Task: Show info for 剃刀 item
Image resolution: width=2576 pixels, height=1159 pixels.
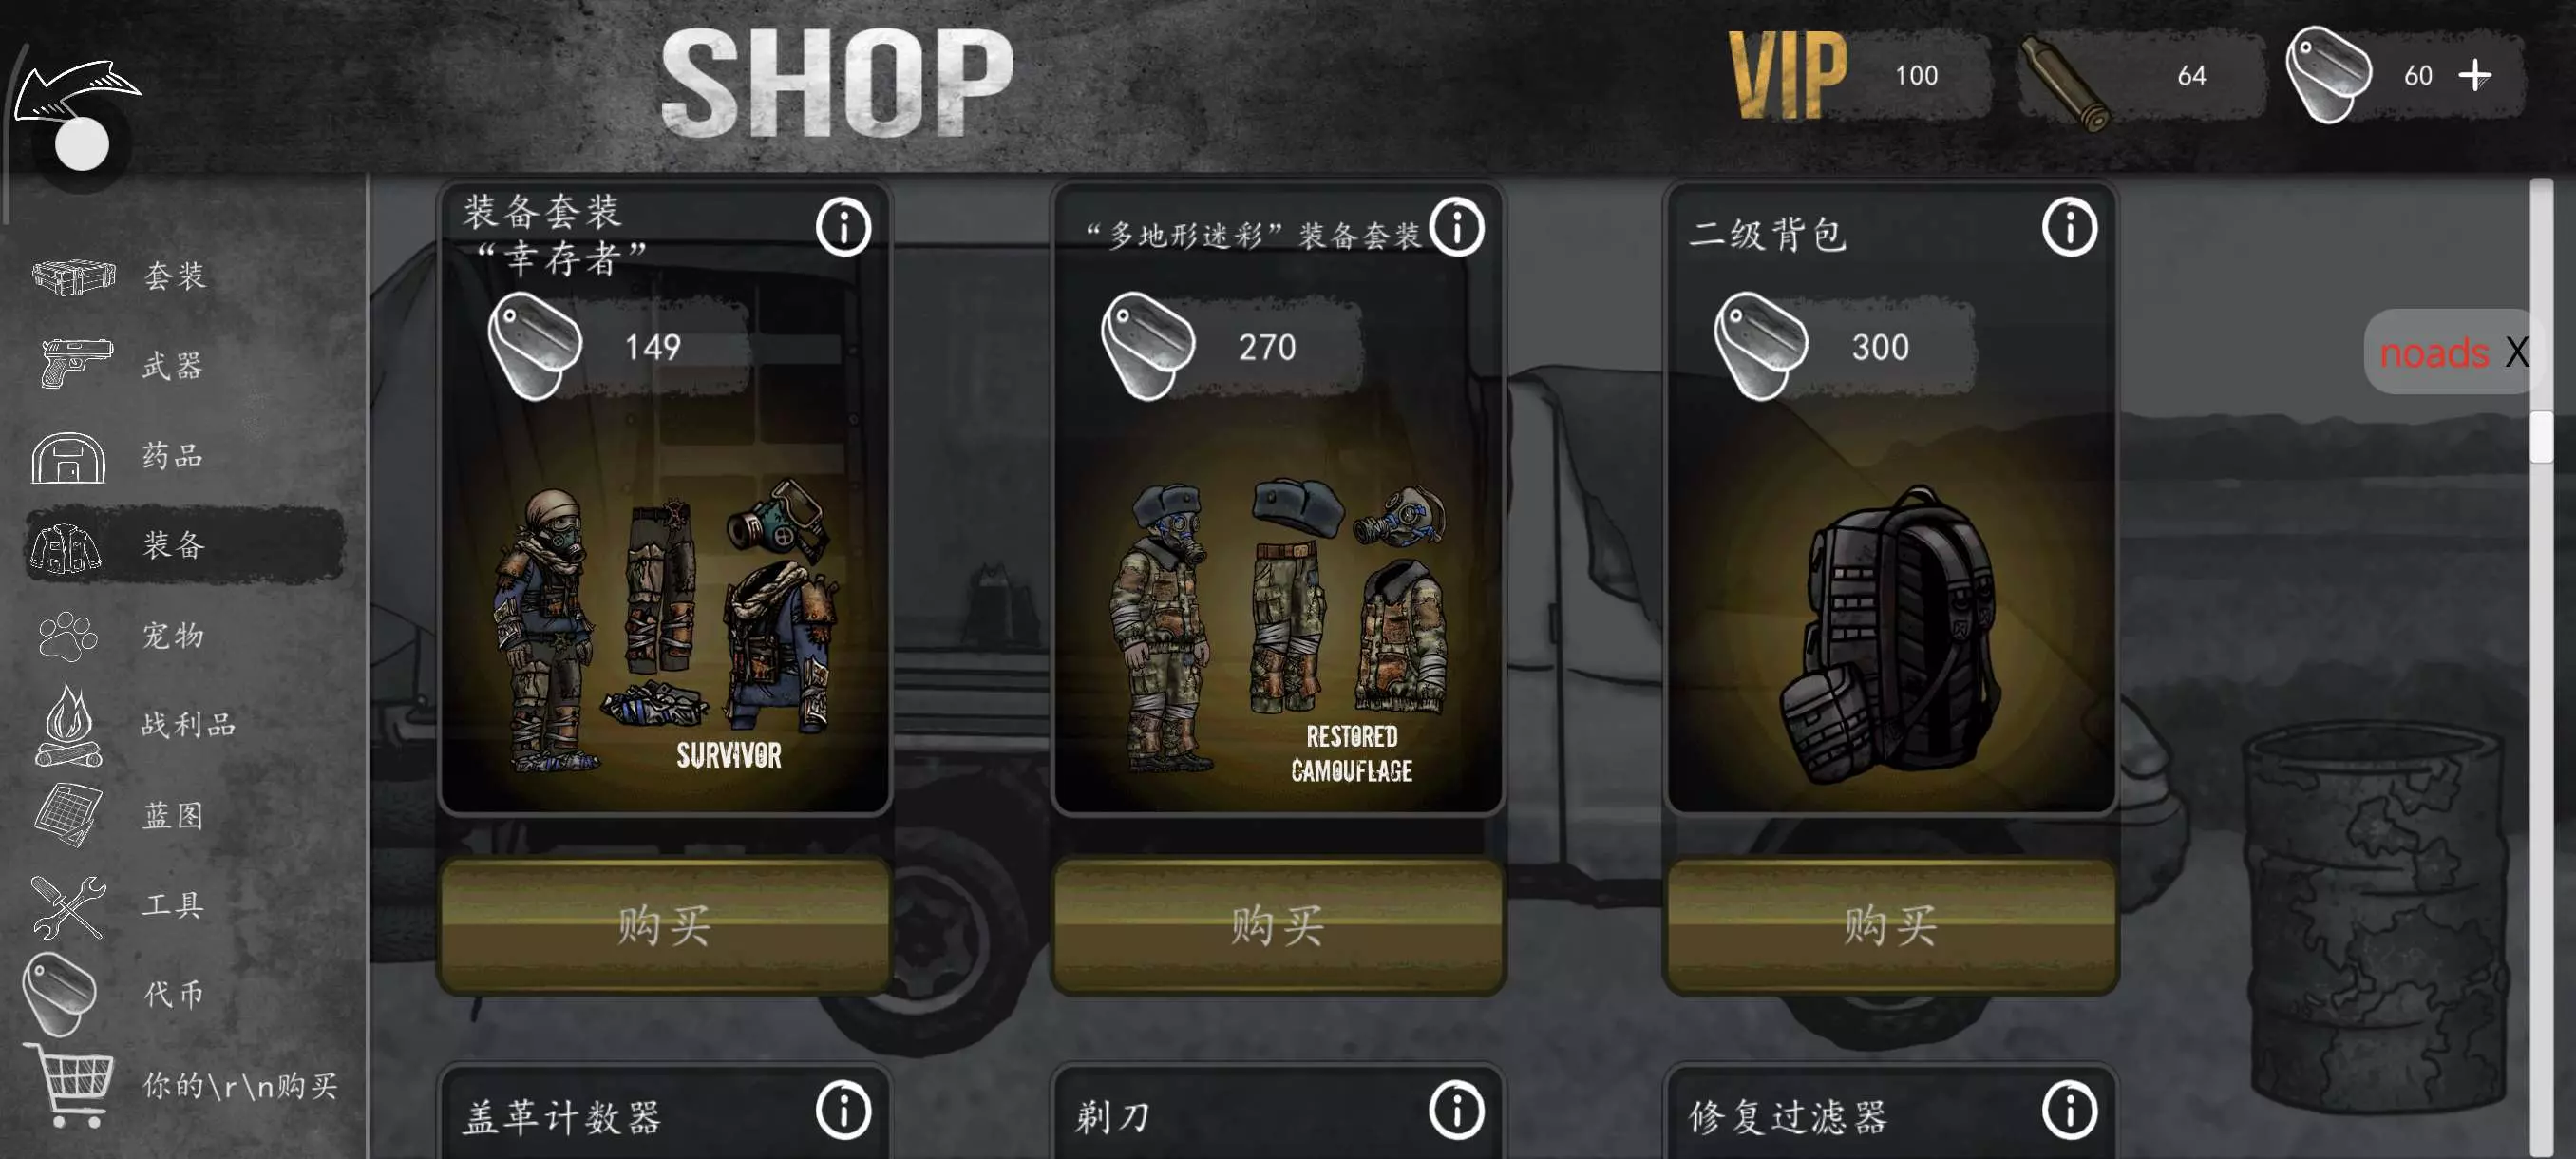Action: tap(1456, 1110)
